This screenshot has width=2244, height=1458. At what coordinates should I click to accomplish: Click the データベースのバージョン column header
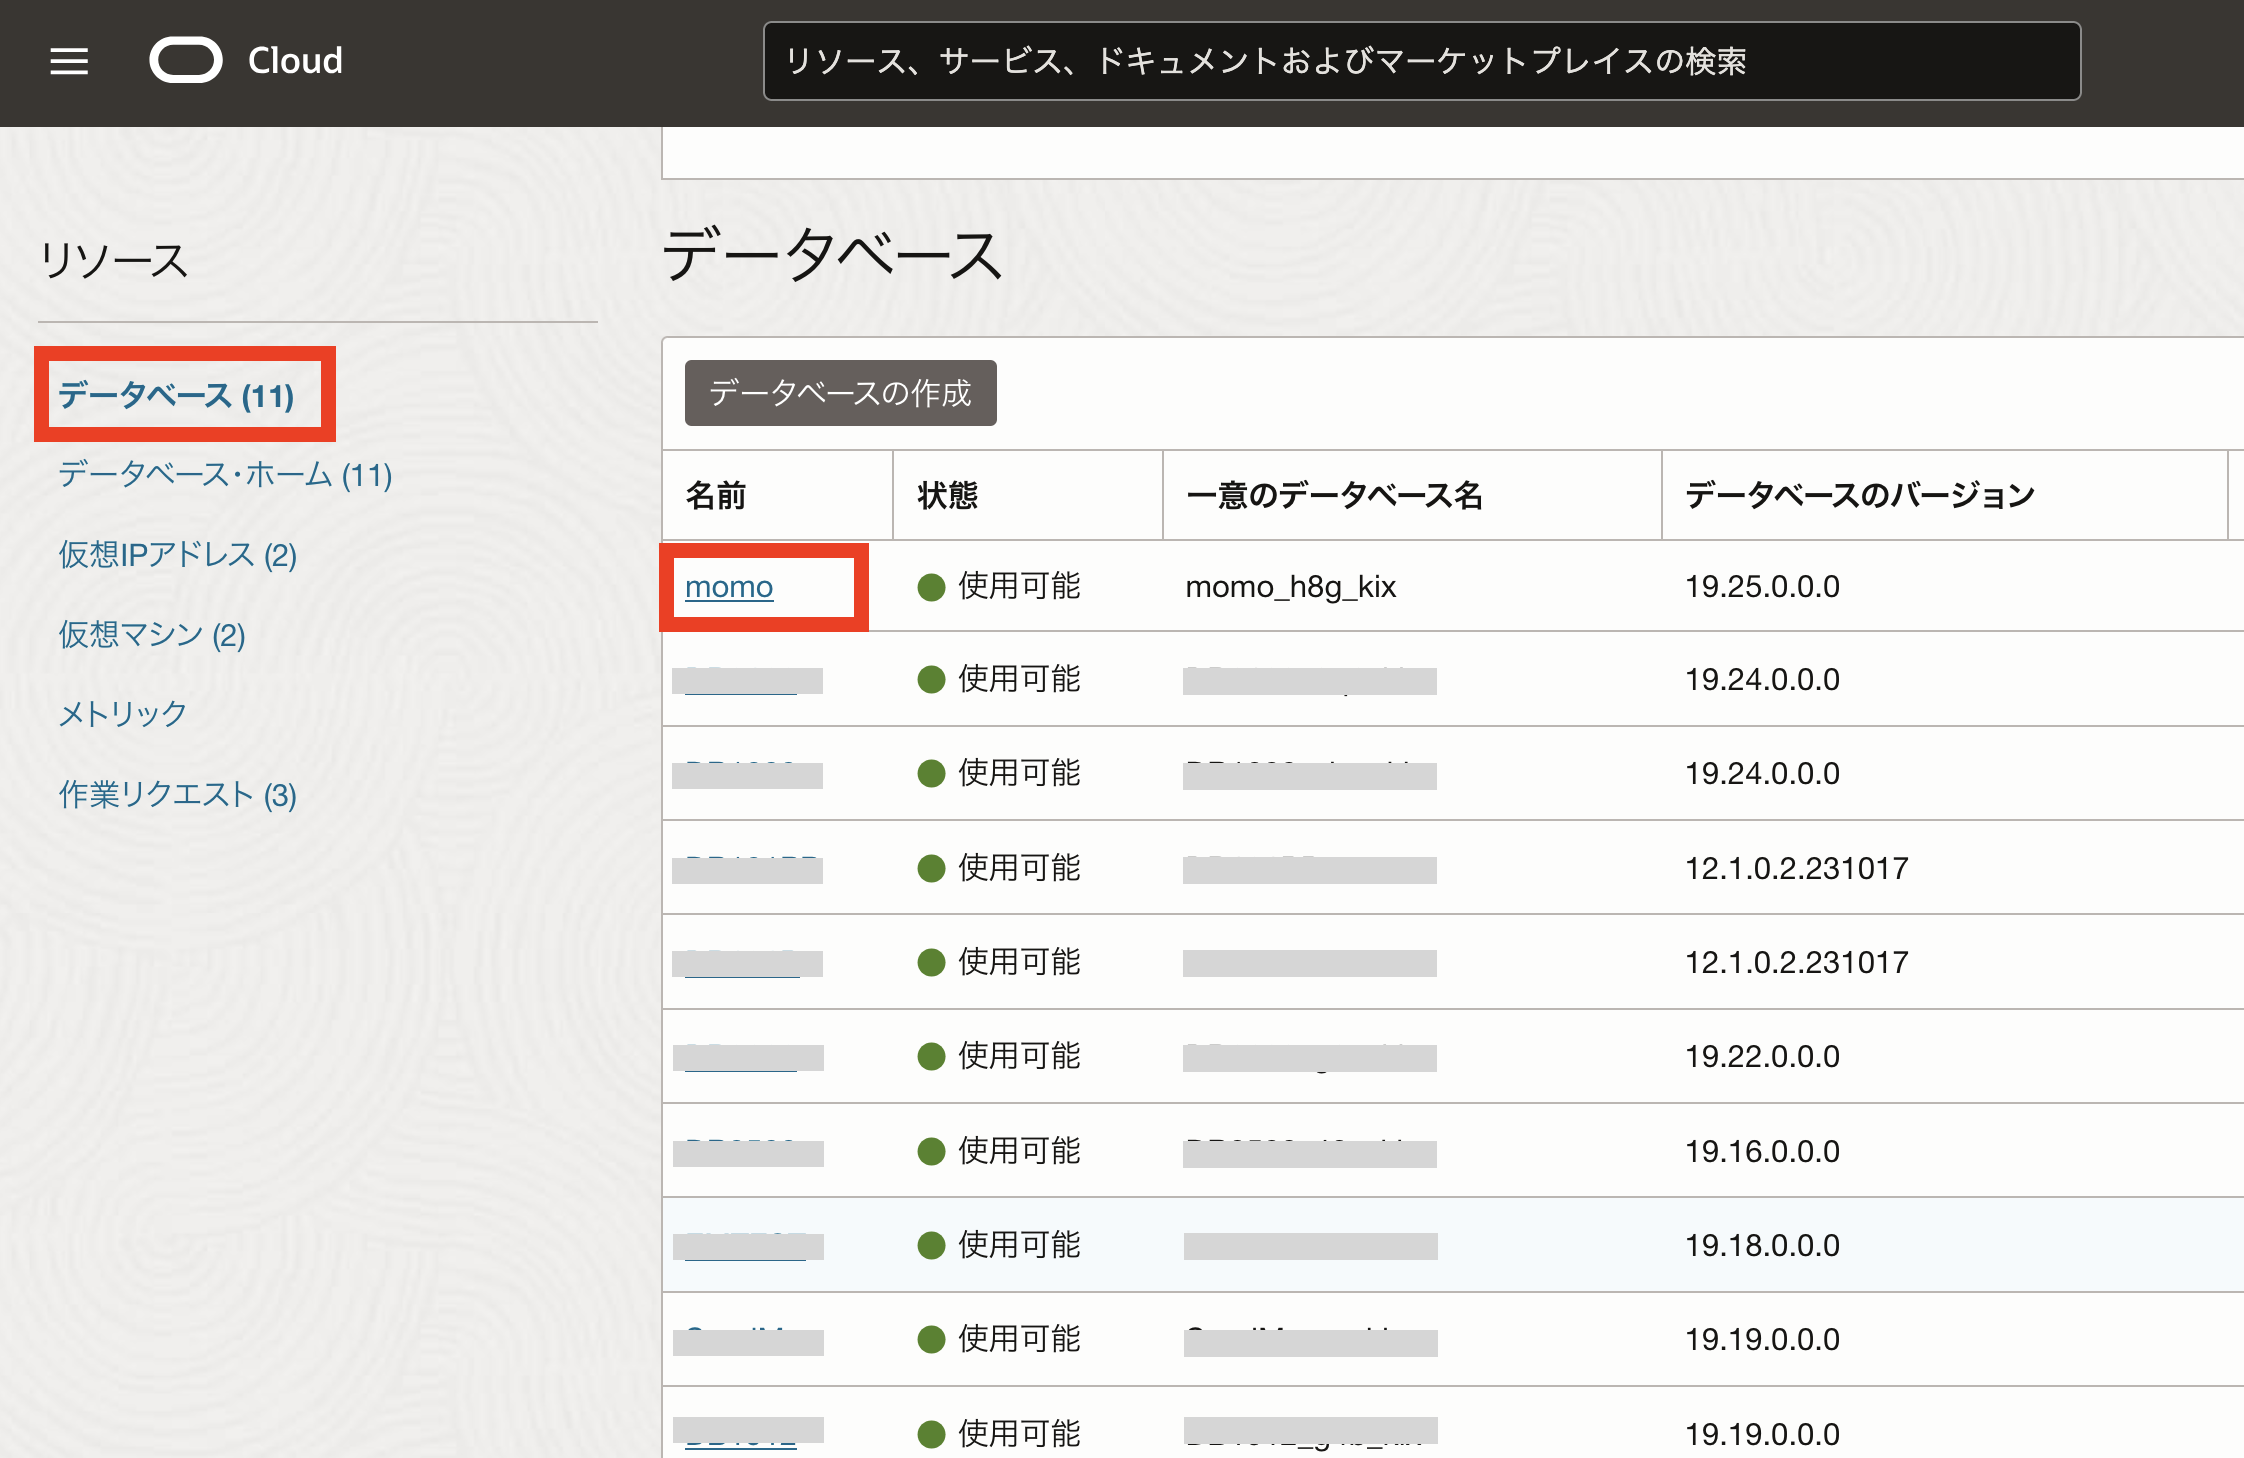tap(1859, 495)
